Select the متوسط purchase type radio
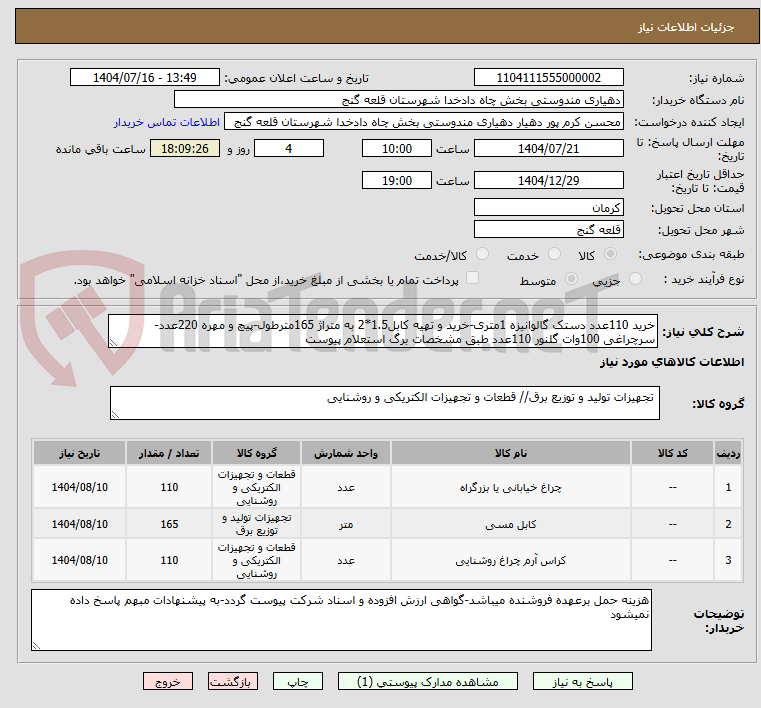The height and width of the screenshot is (708, 761). (572, 279)
